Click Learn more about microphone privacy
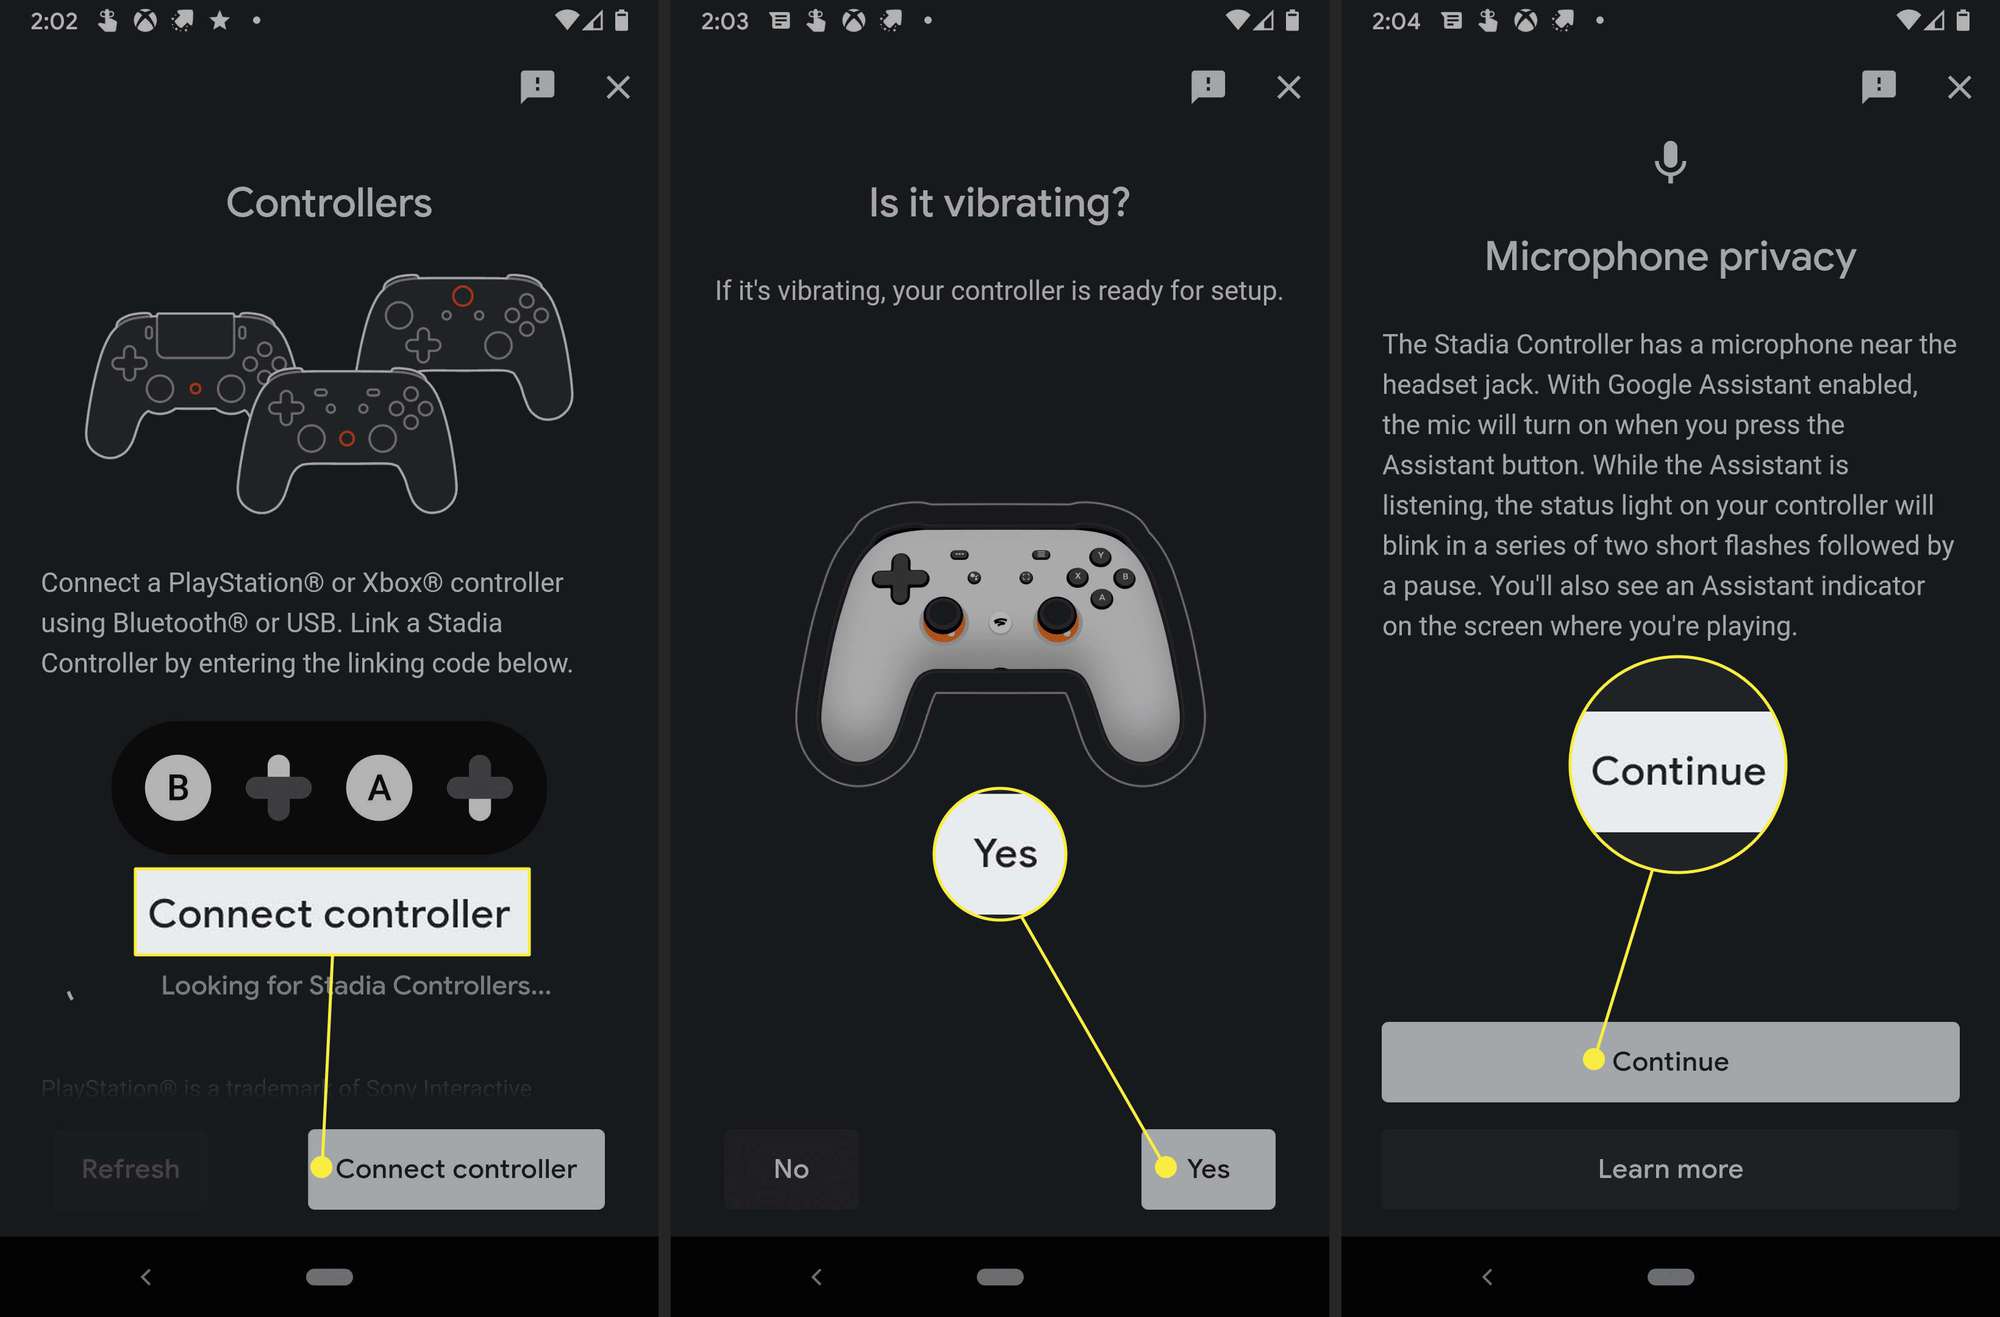 click(1669, 1169)
